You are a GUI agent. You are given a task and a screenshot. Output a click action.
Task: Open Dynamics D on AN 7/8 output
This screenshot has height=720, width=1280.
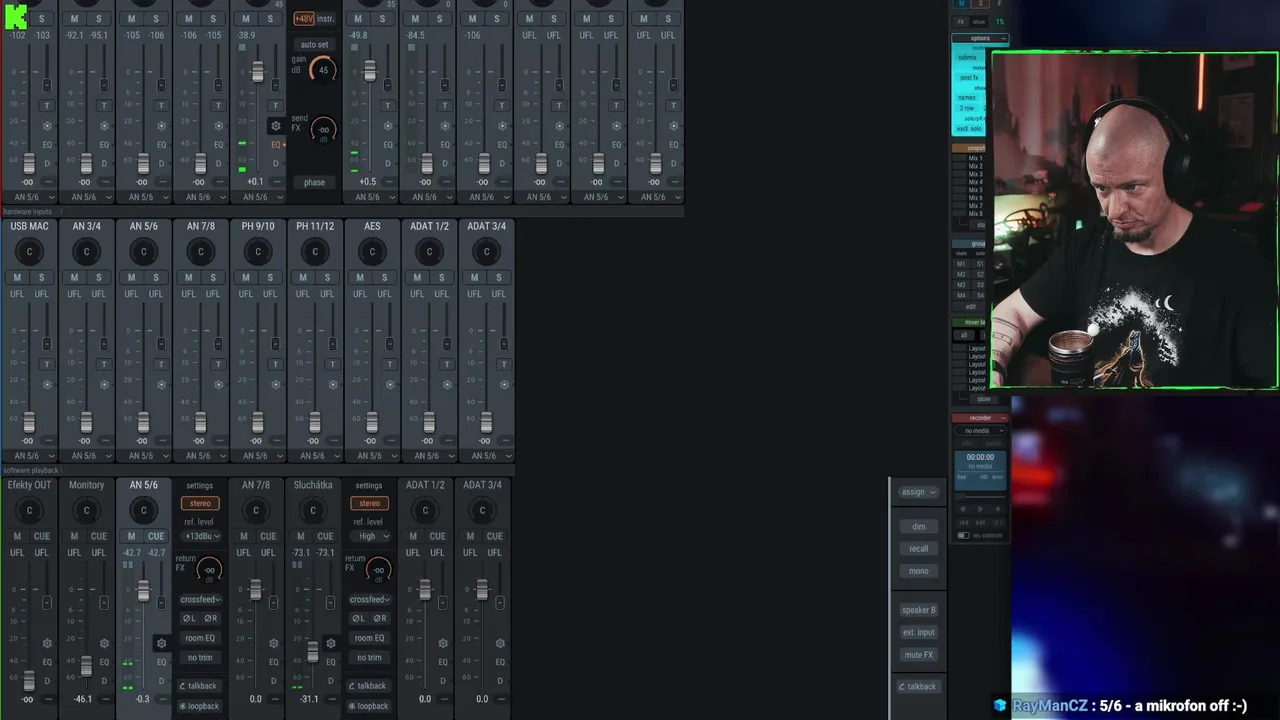click(x=274, y=681)
